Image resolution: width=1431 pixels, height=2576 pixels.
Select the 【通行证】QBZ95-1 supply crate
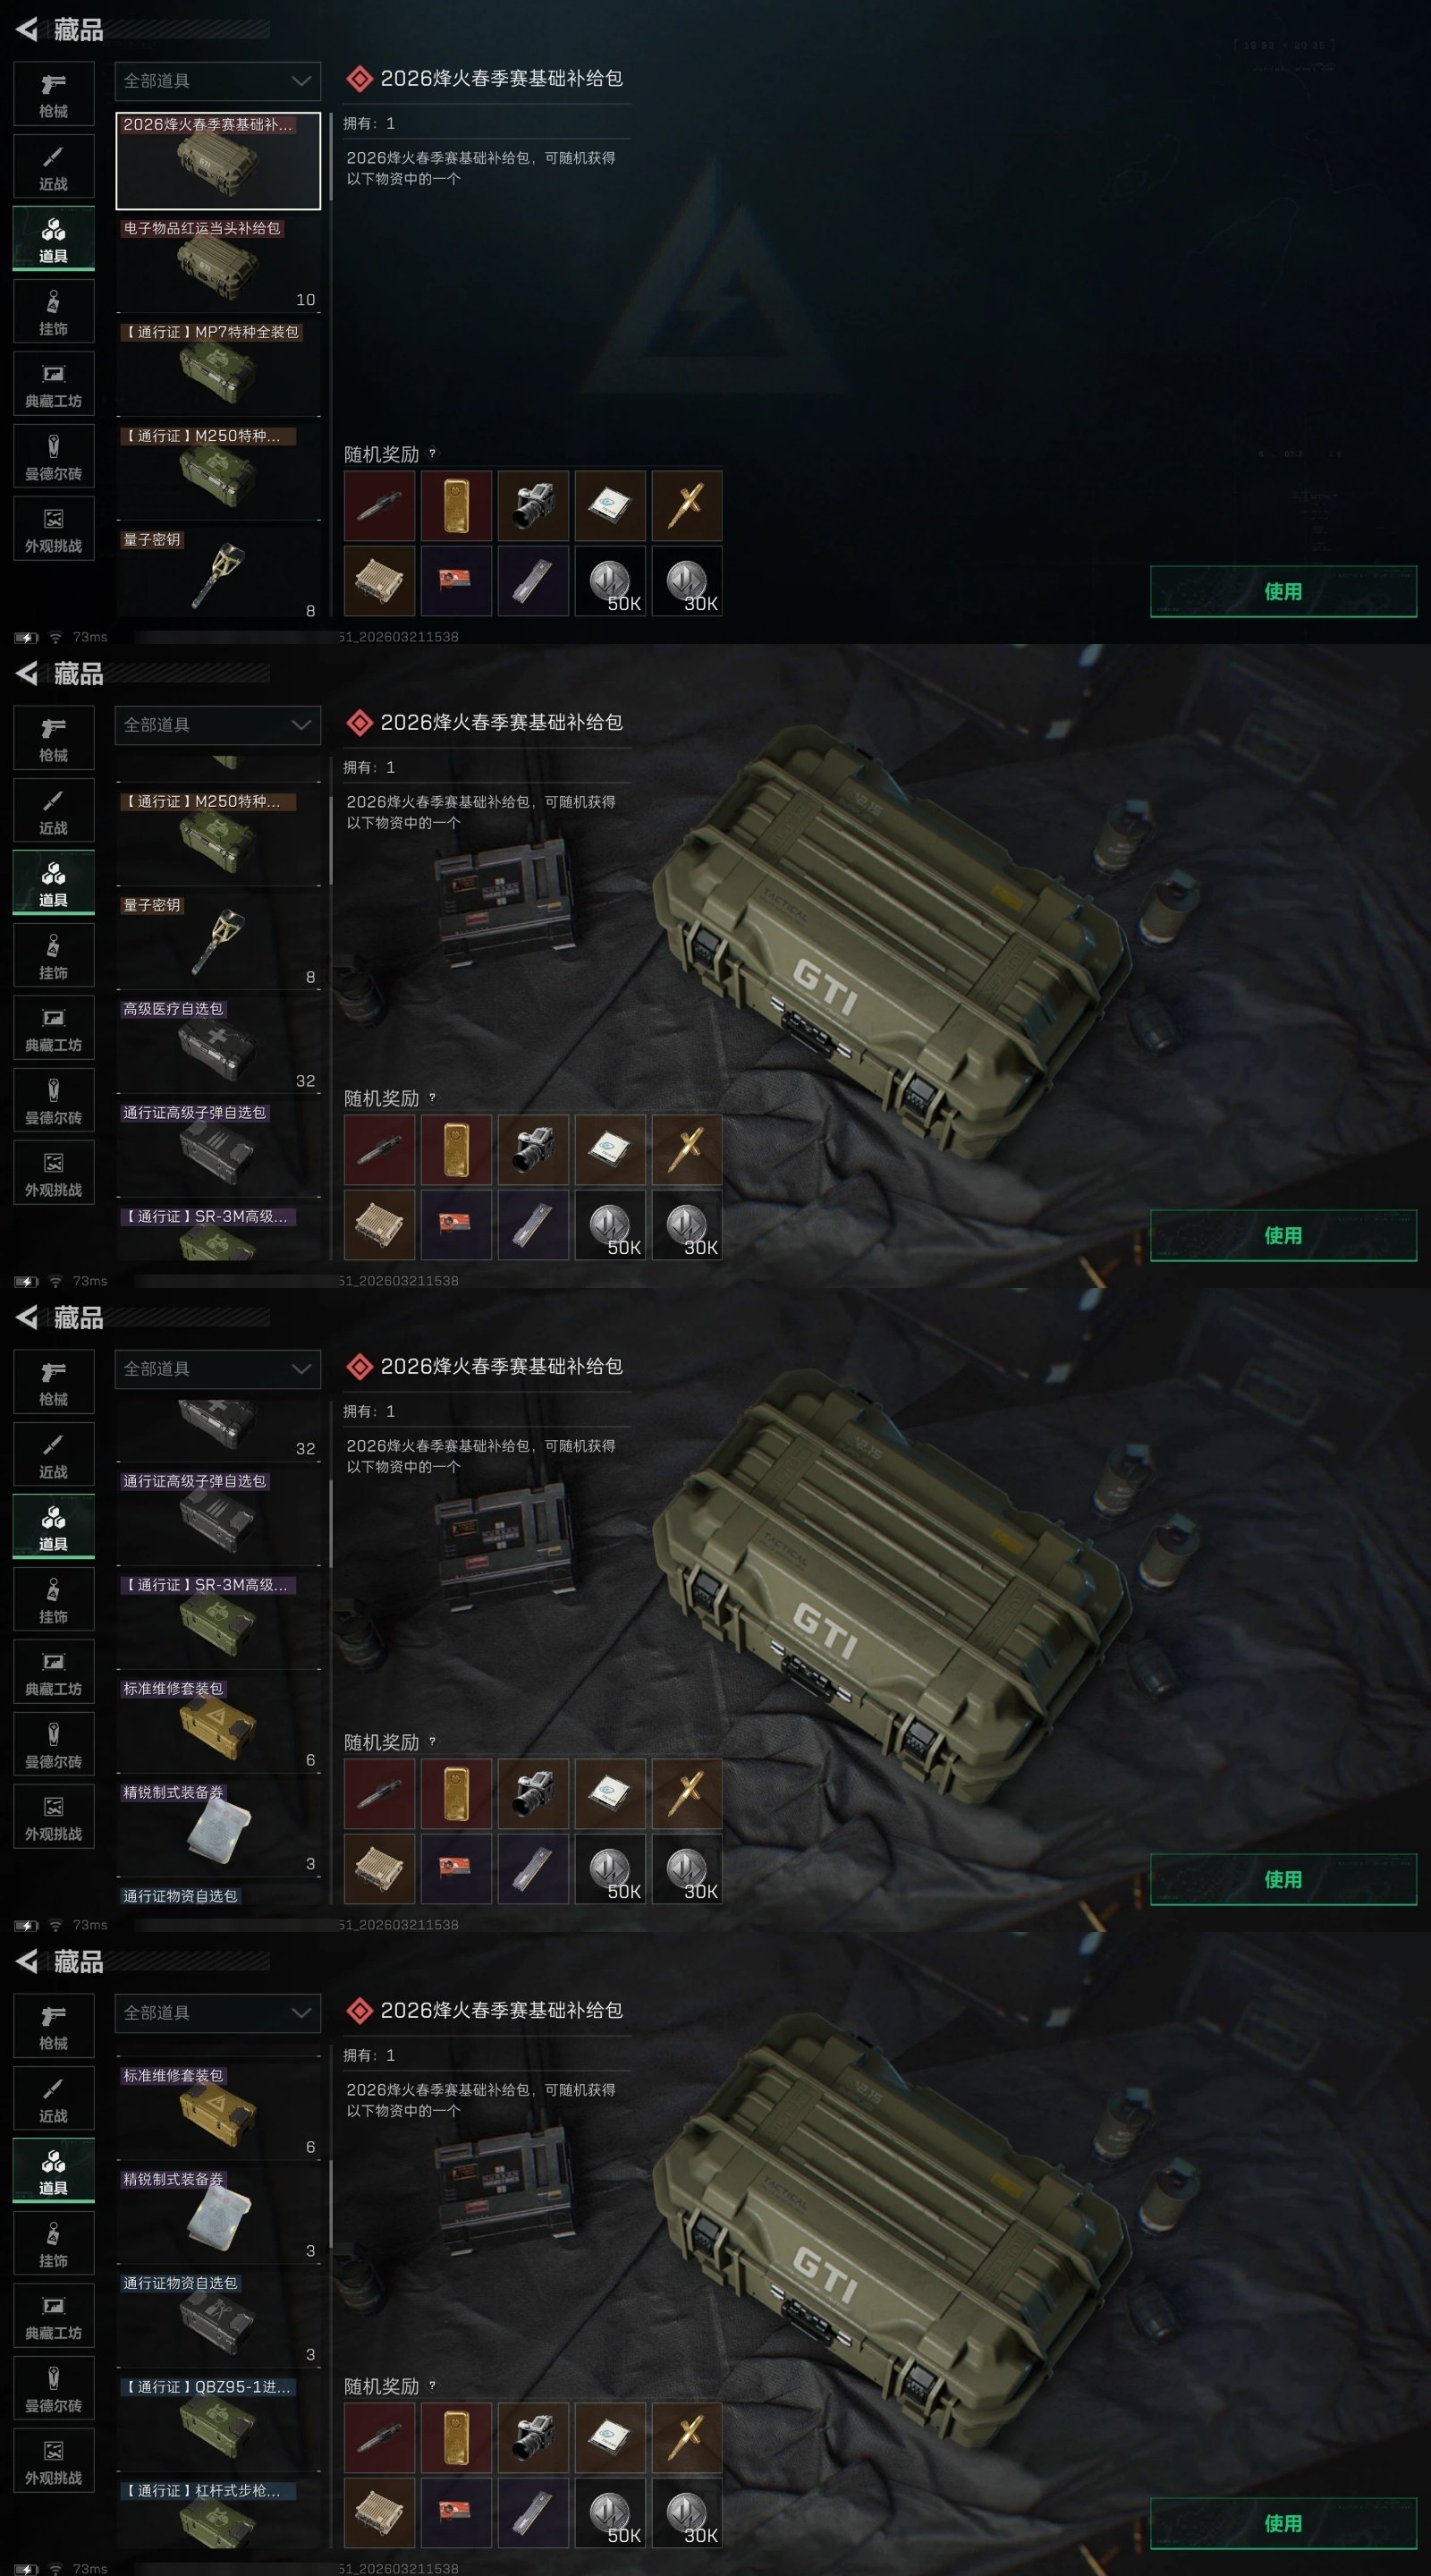(x=218, y=2423)
